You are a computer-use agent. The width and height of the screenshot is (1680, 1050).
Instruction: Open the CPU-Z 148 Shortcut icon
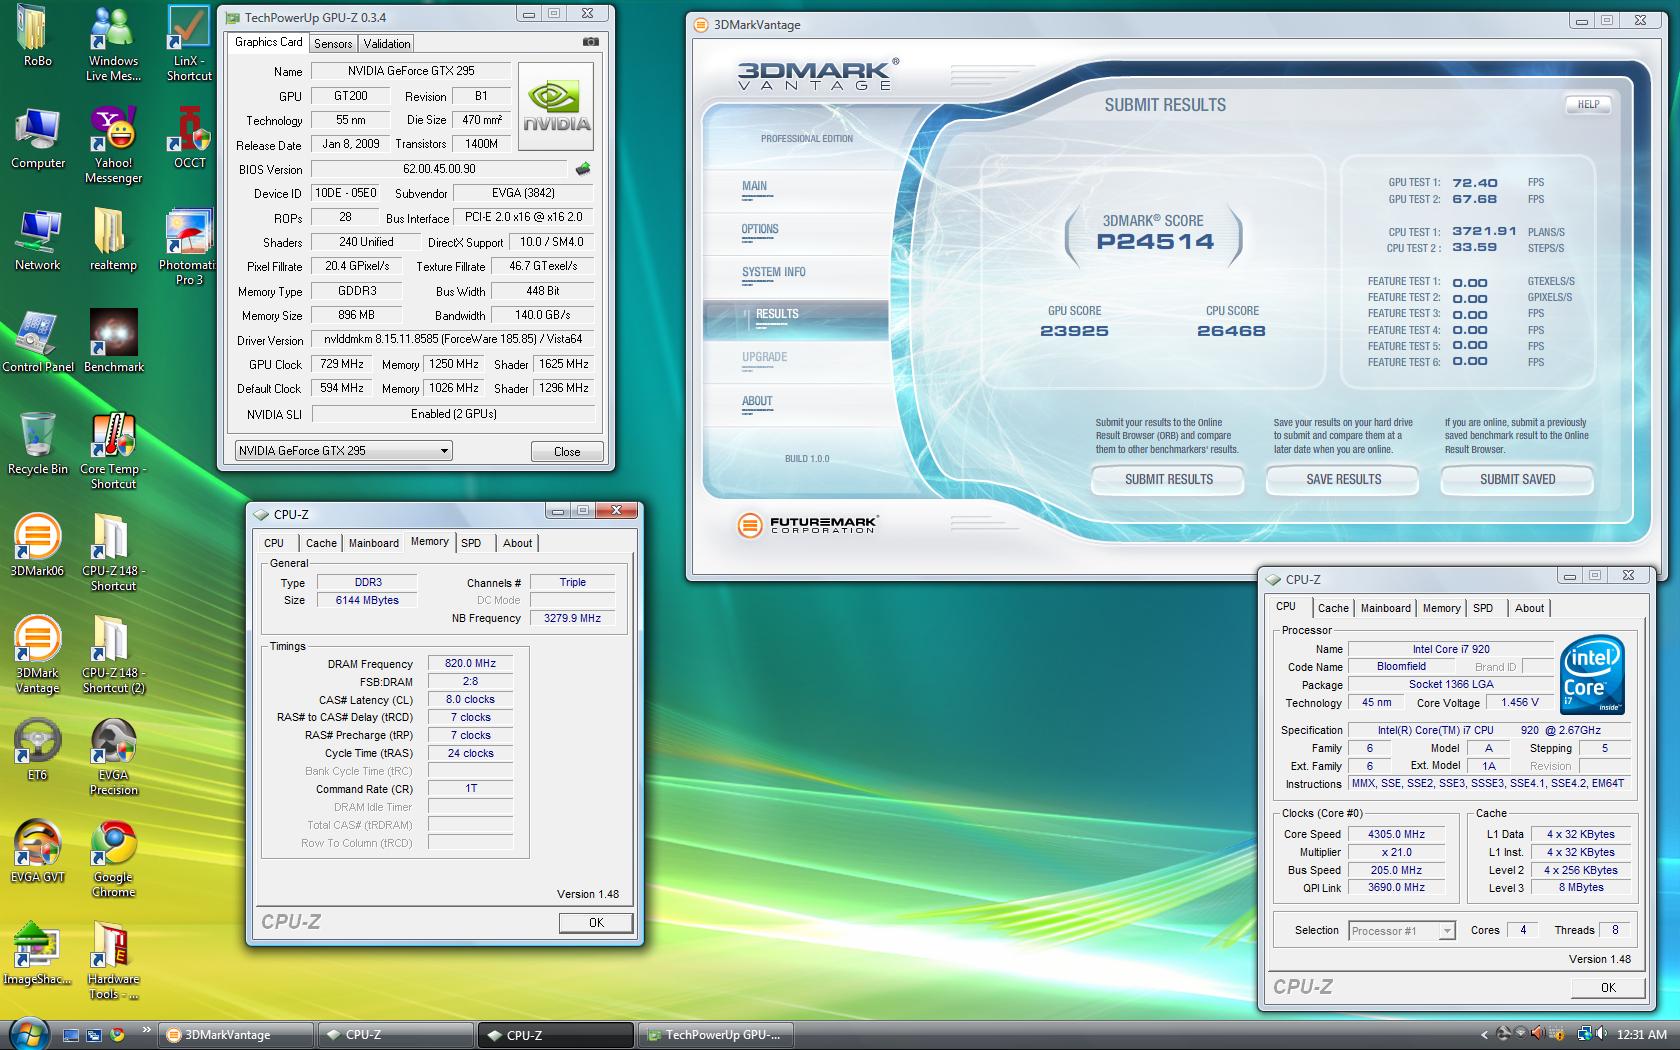click(x=113, y=553)
